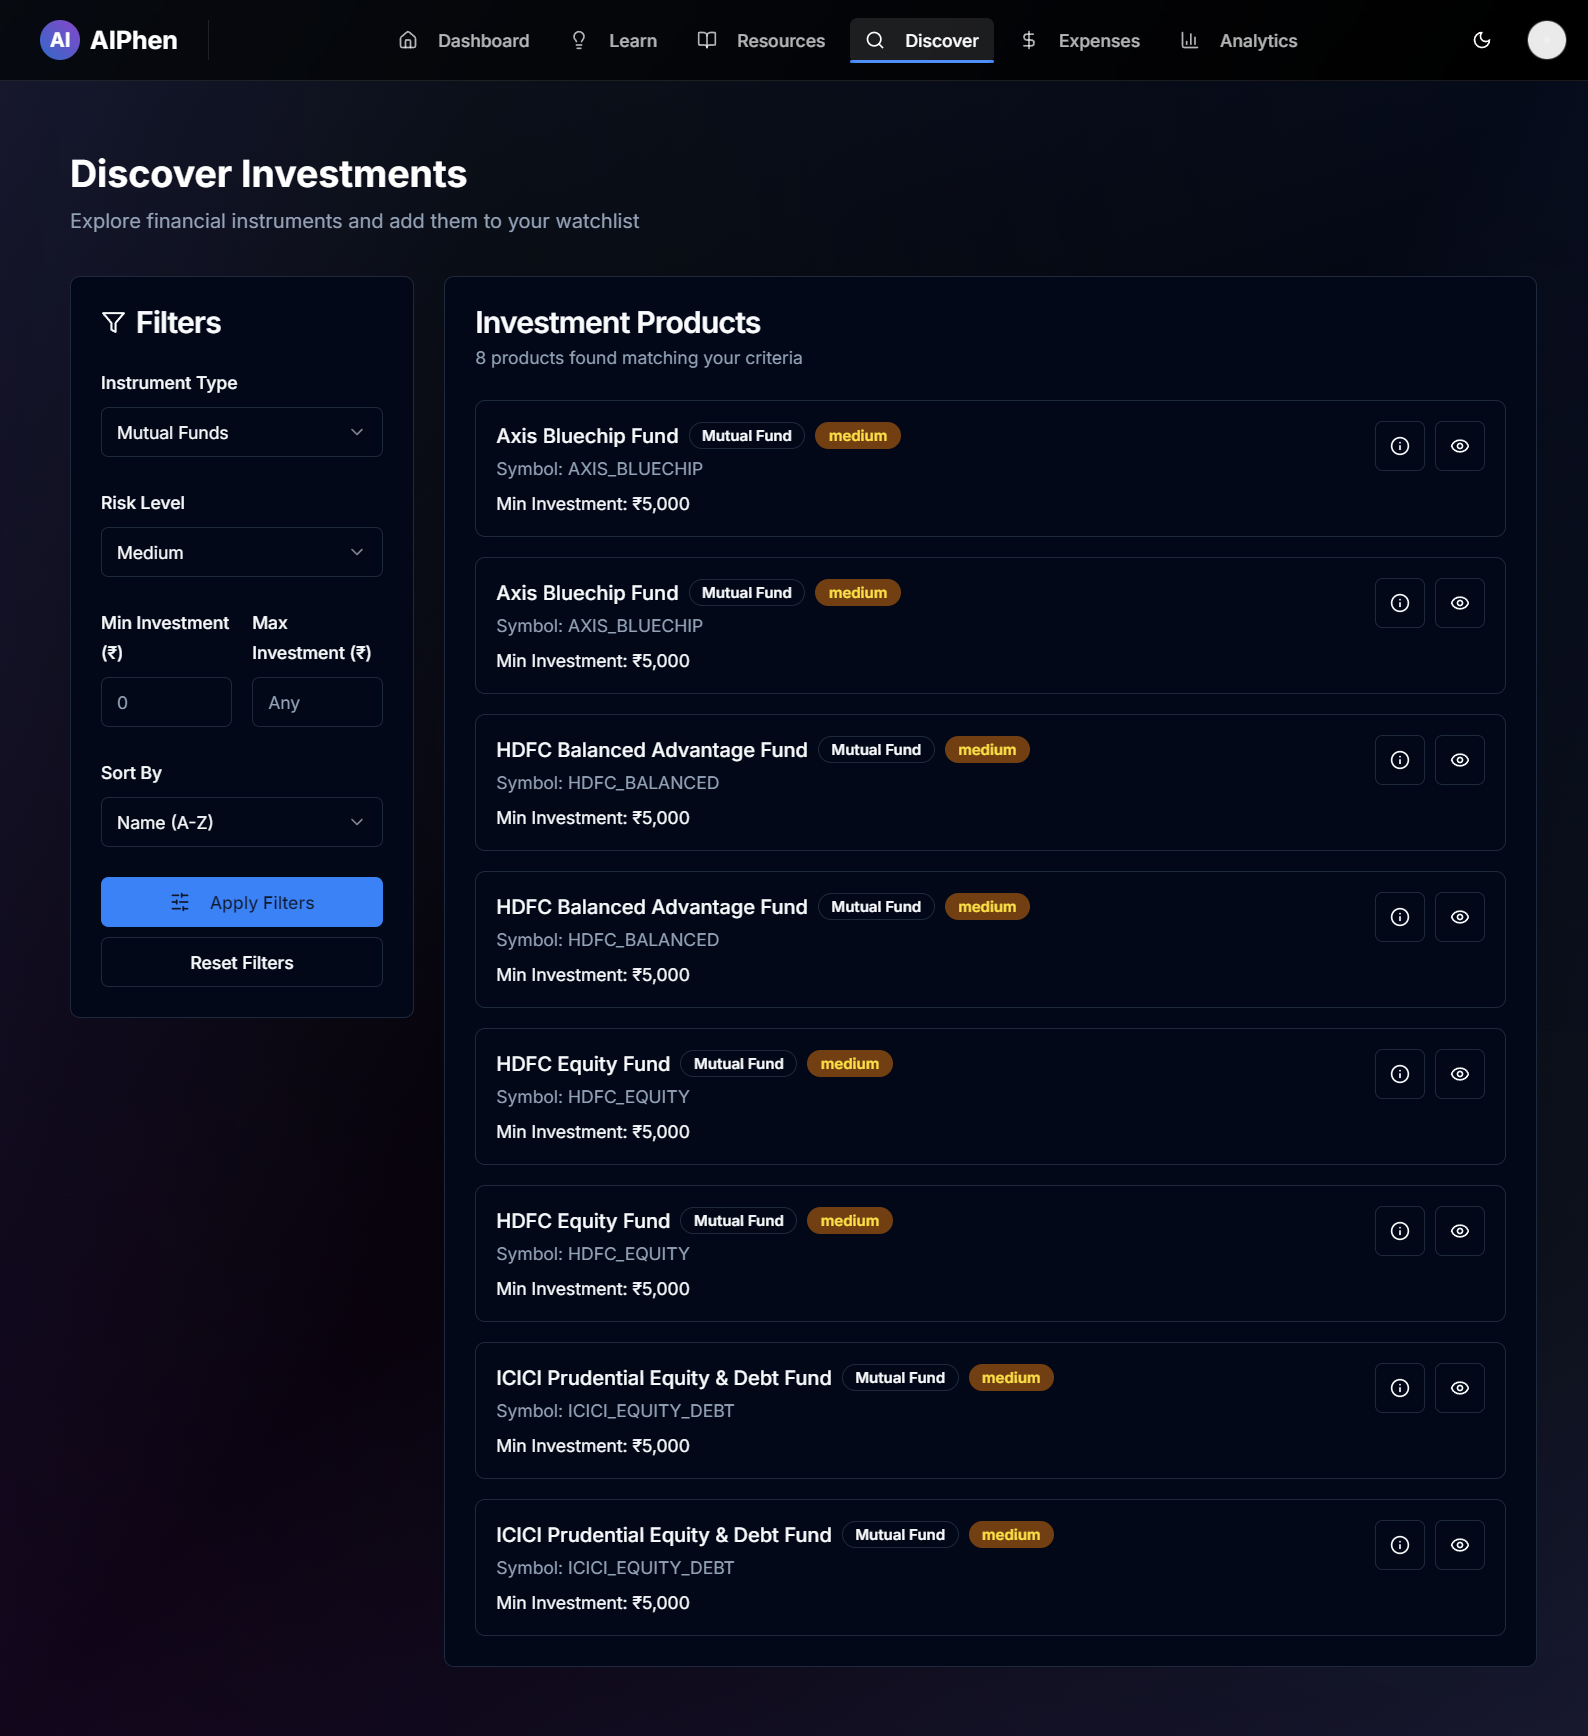1588x1736 pixels.
Task: View info on the first HDFC Equity Fund
Action: 1400,1074
